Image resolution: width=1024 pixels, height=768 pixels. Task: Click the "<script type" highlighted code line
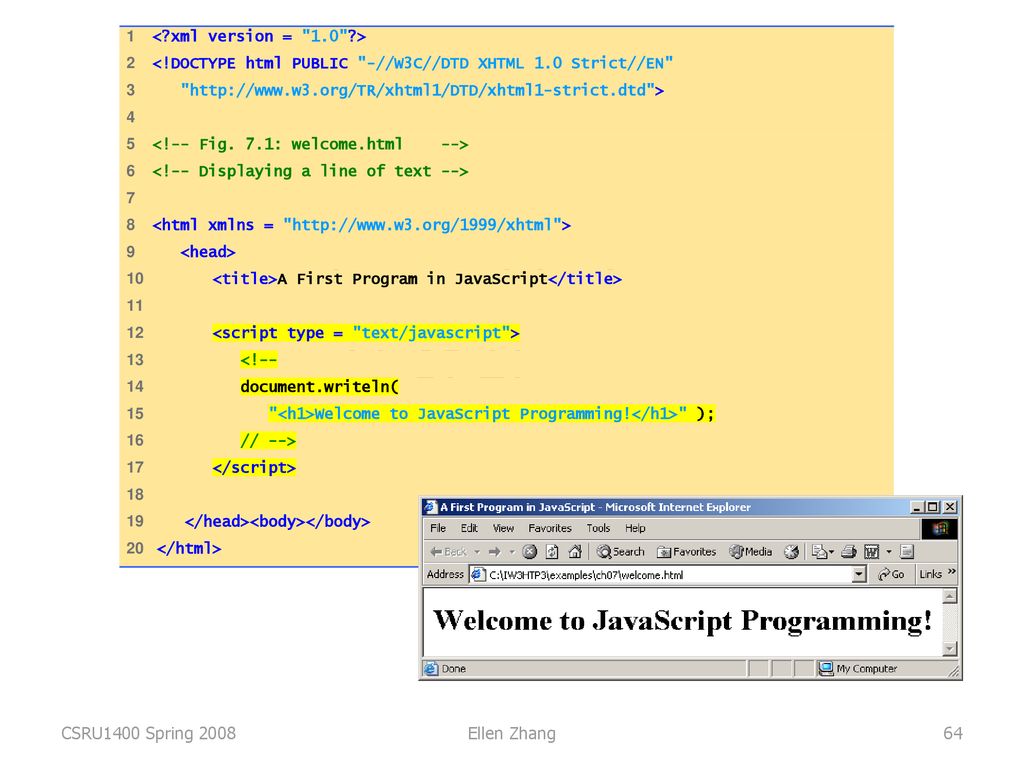pos(366,333)
